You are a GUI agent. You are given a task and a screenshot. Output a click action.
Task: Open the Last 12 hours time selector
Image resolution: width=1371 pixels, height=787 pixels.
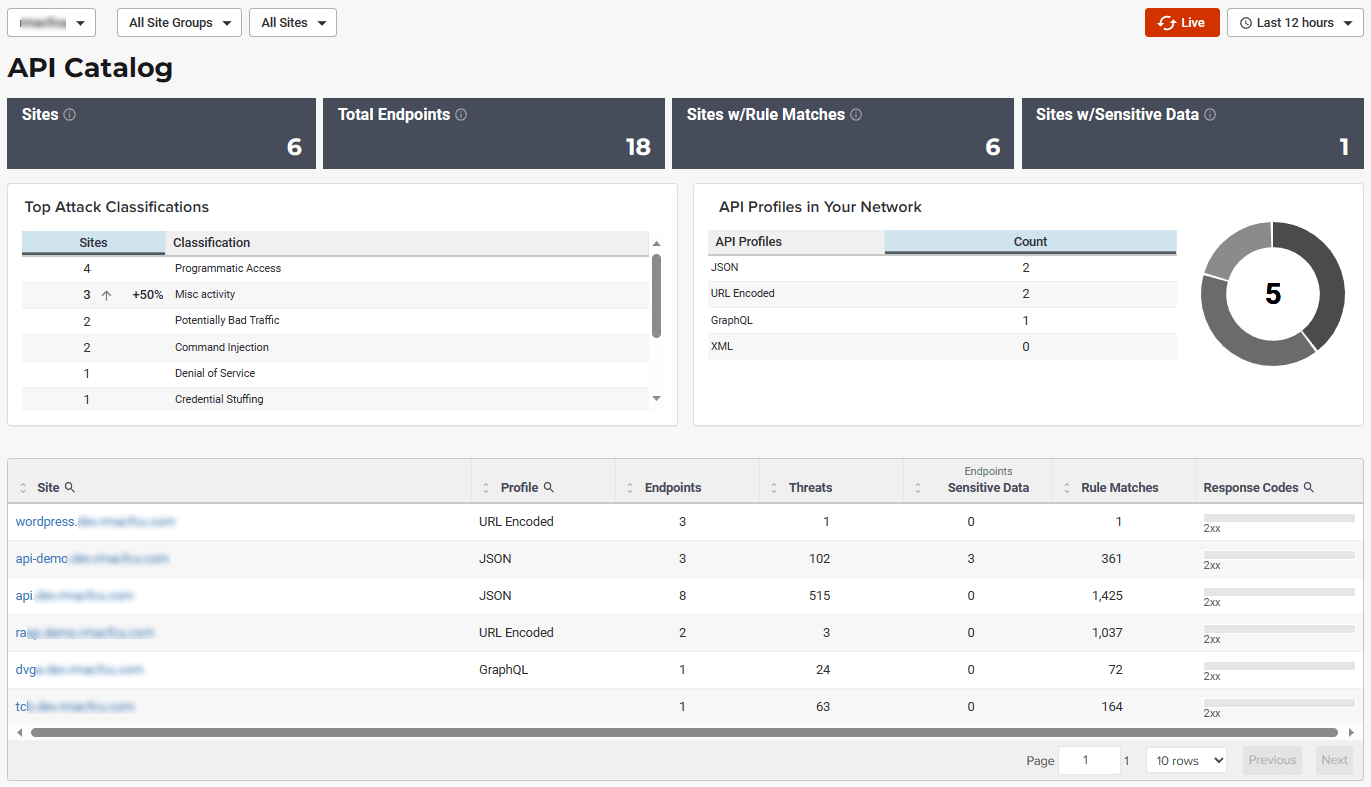pyautogui.click(x=1295, y=22)
